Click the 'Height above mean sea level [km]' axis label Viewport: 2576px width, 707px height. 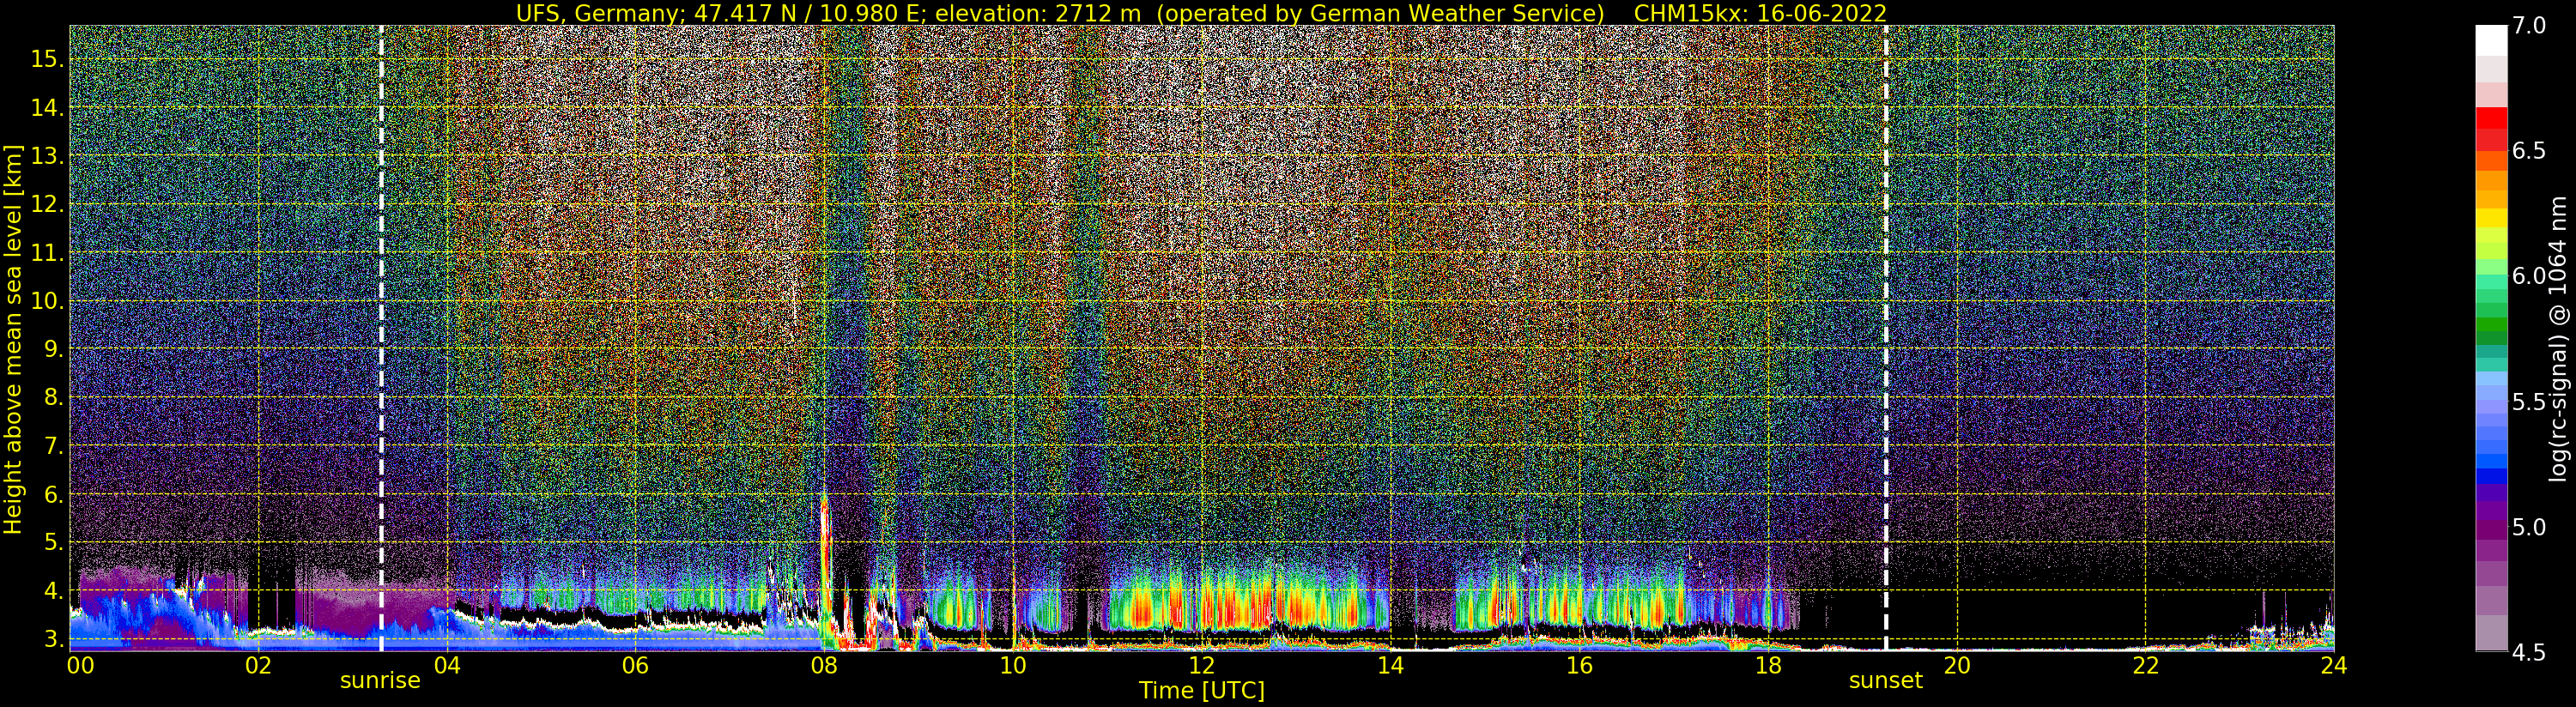click(13, 339)
